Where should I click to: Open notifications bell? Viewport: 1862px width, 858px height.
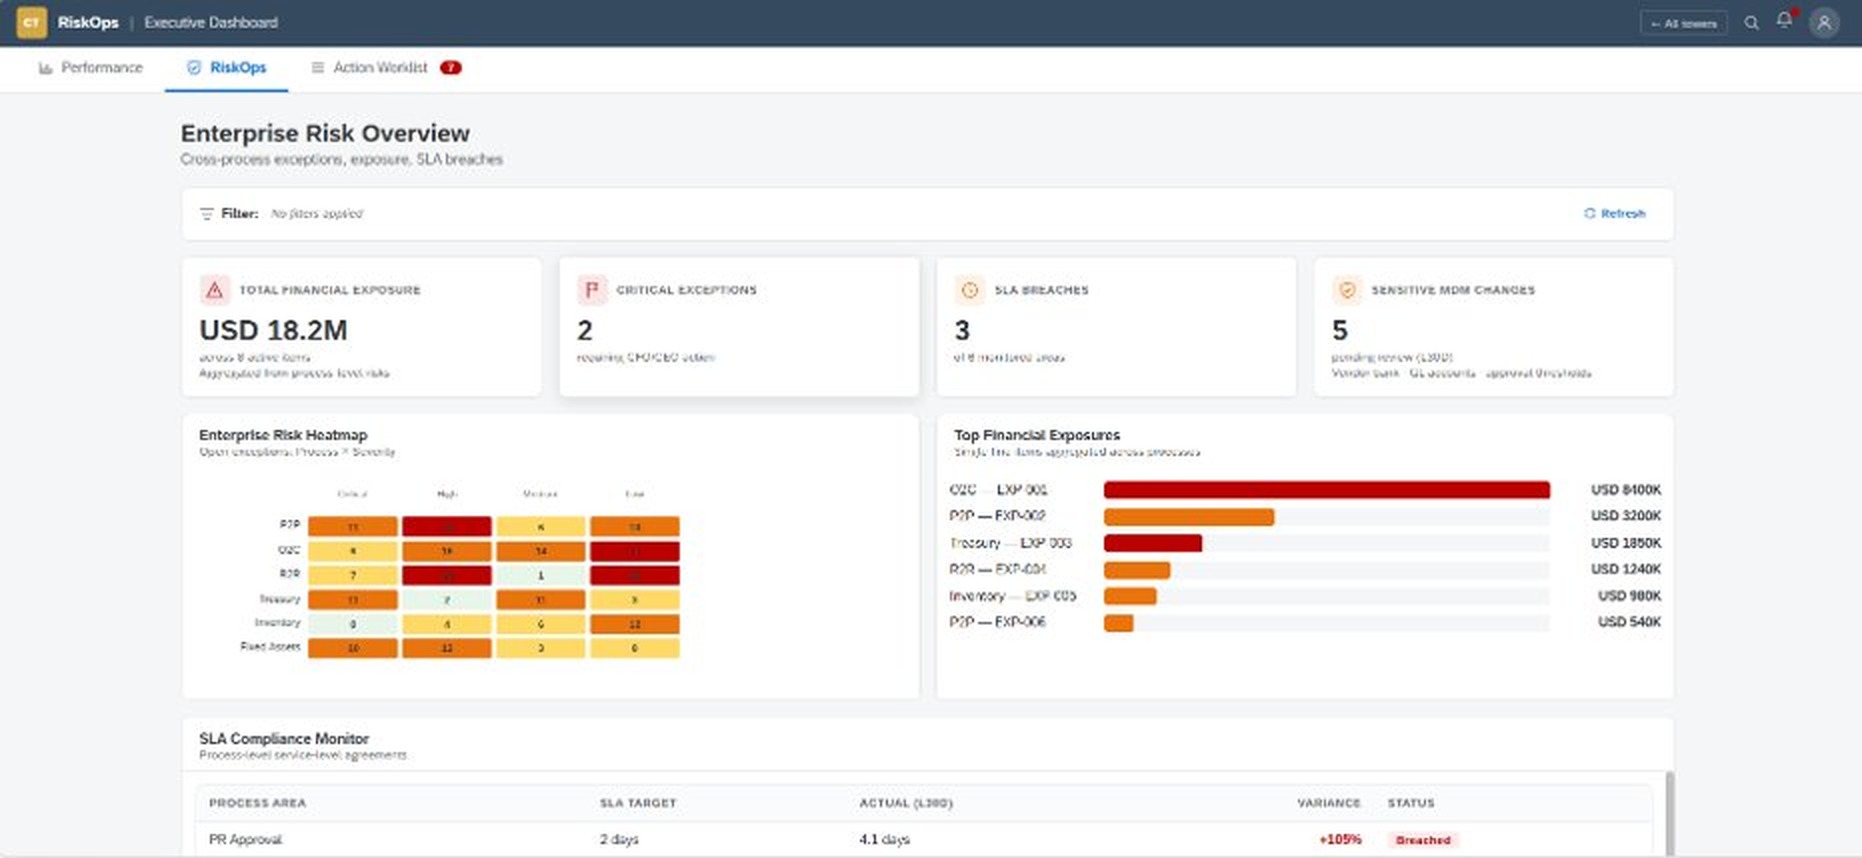tap(1784, 20)
